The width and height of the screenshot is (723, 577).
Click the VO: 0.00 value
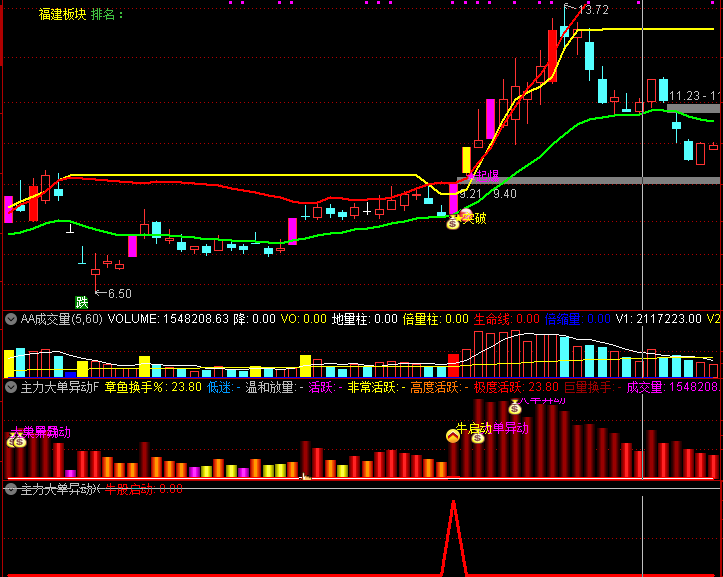click(x=303, y=319)
